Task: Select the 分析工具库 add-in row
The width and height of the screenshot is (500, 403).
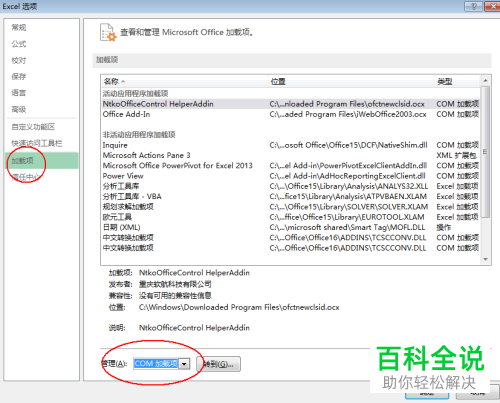Action: [291, 186]
